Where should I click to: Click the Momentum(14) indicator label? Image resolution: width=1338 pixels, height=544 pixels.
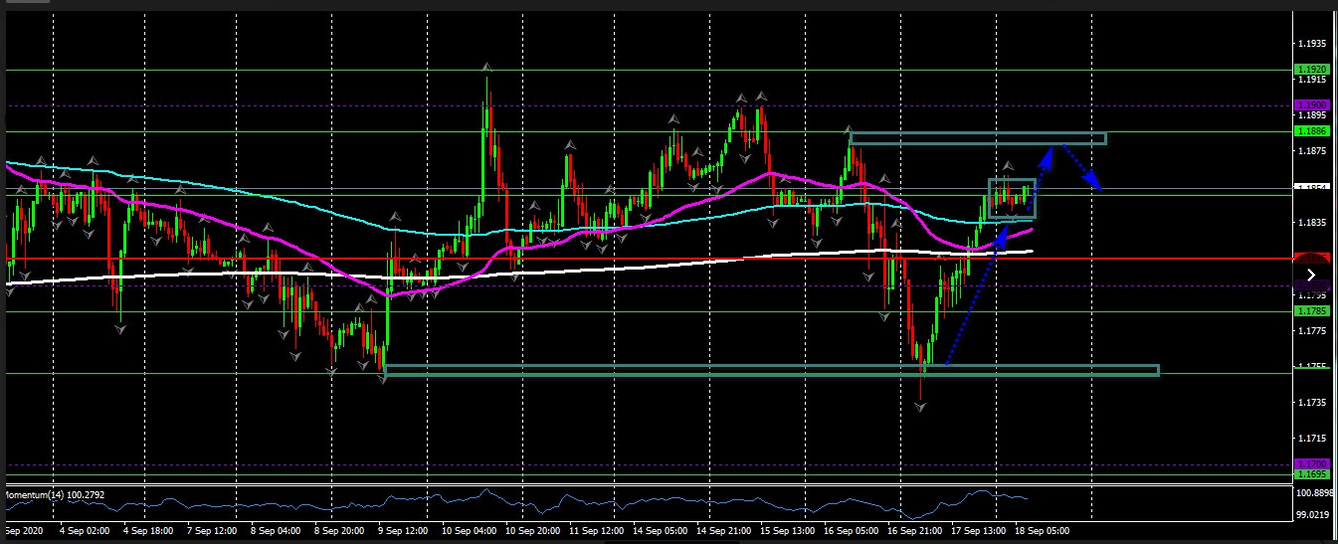coord(54,495)
